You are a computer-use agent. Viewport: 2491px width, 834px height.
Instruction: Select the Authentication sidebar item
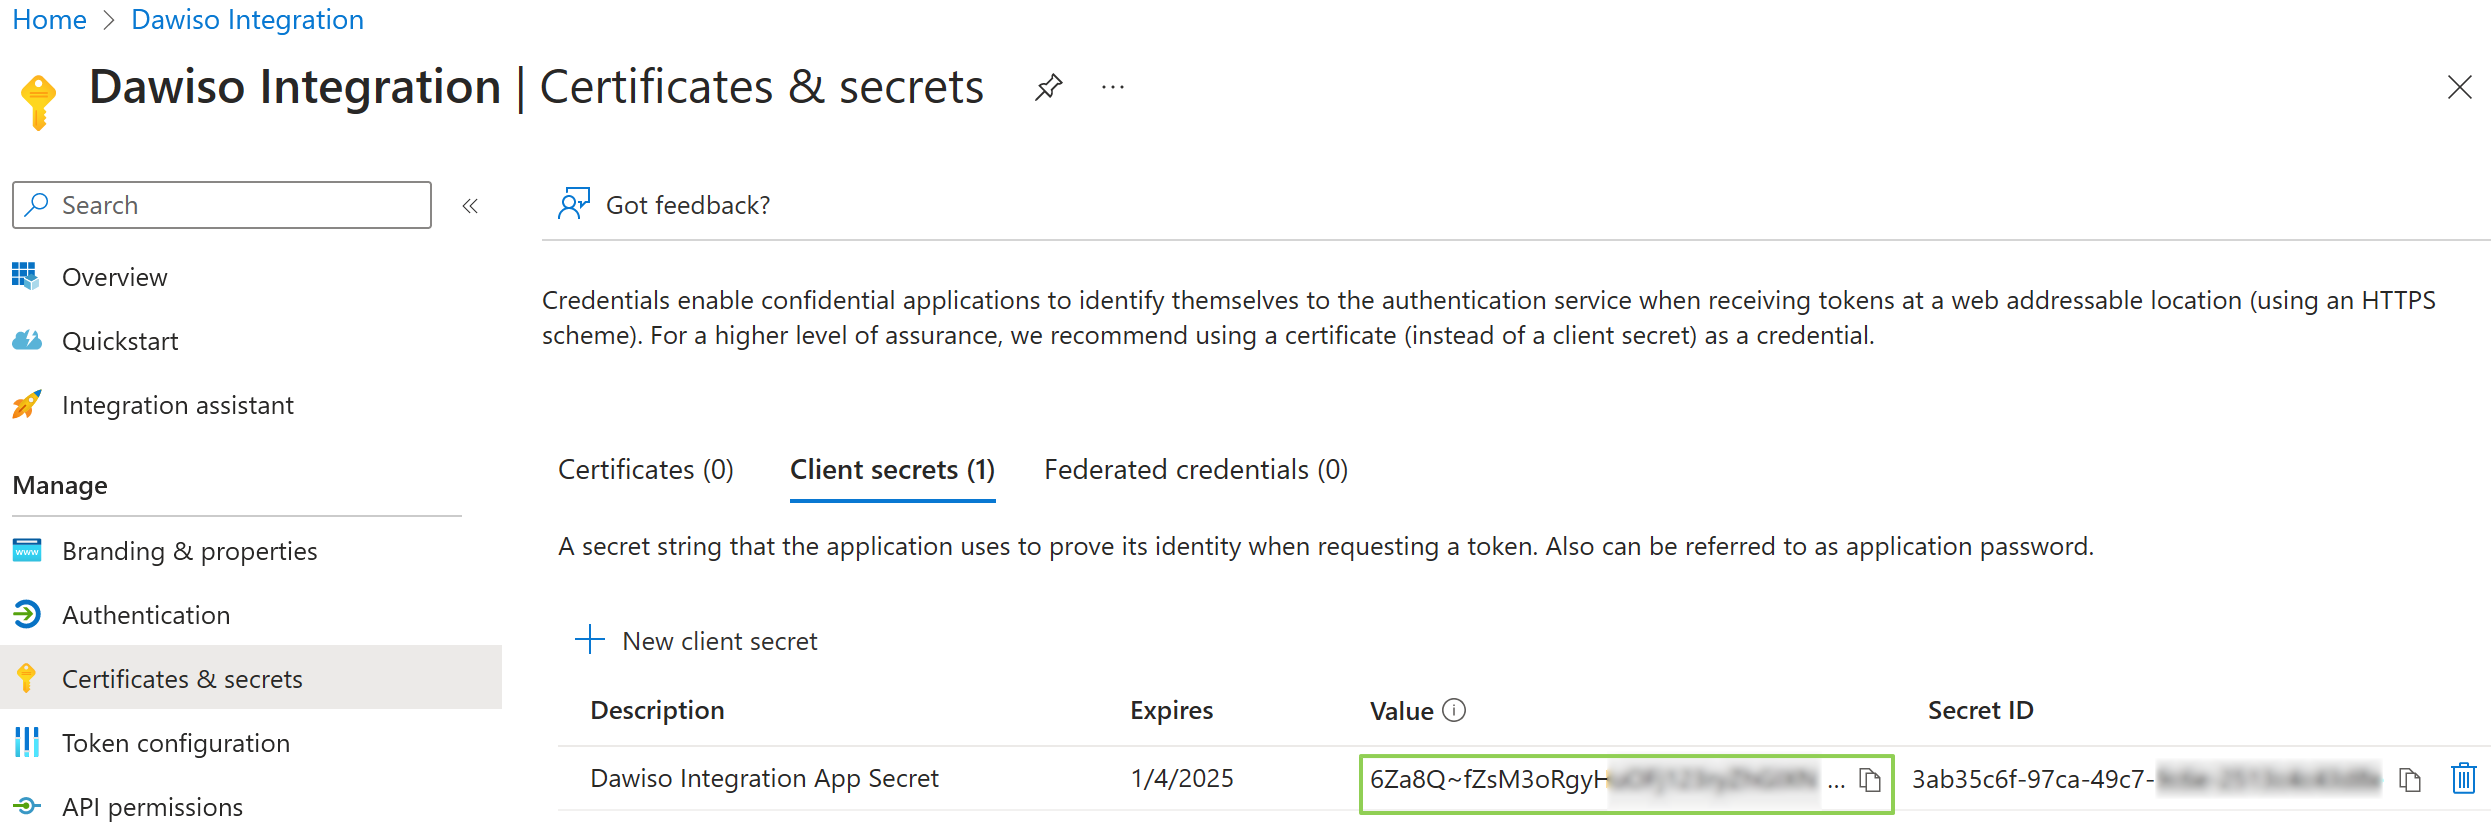tap(146, 615)
